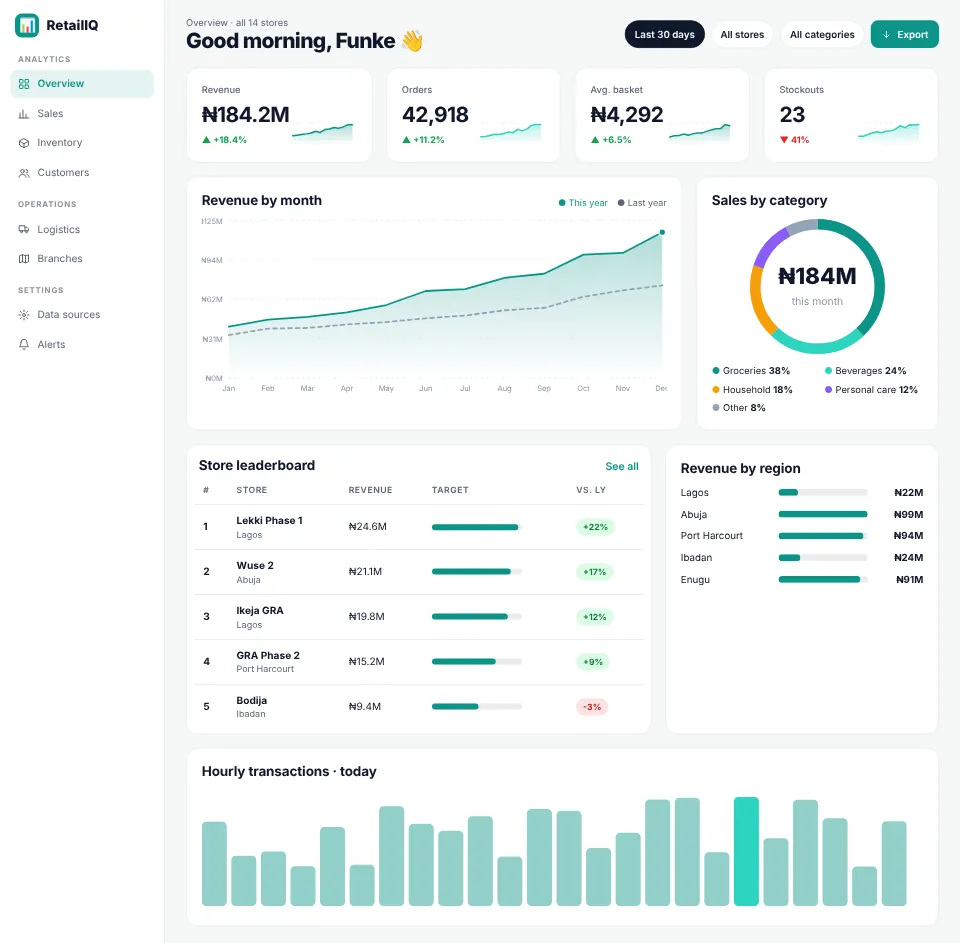Open the Inventory page
The height and width of the screenshot is (943, 960).
click(82, 143)
